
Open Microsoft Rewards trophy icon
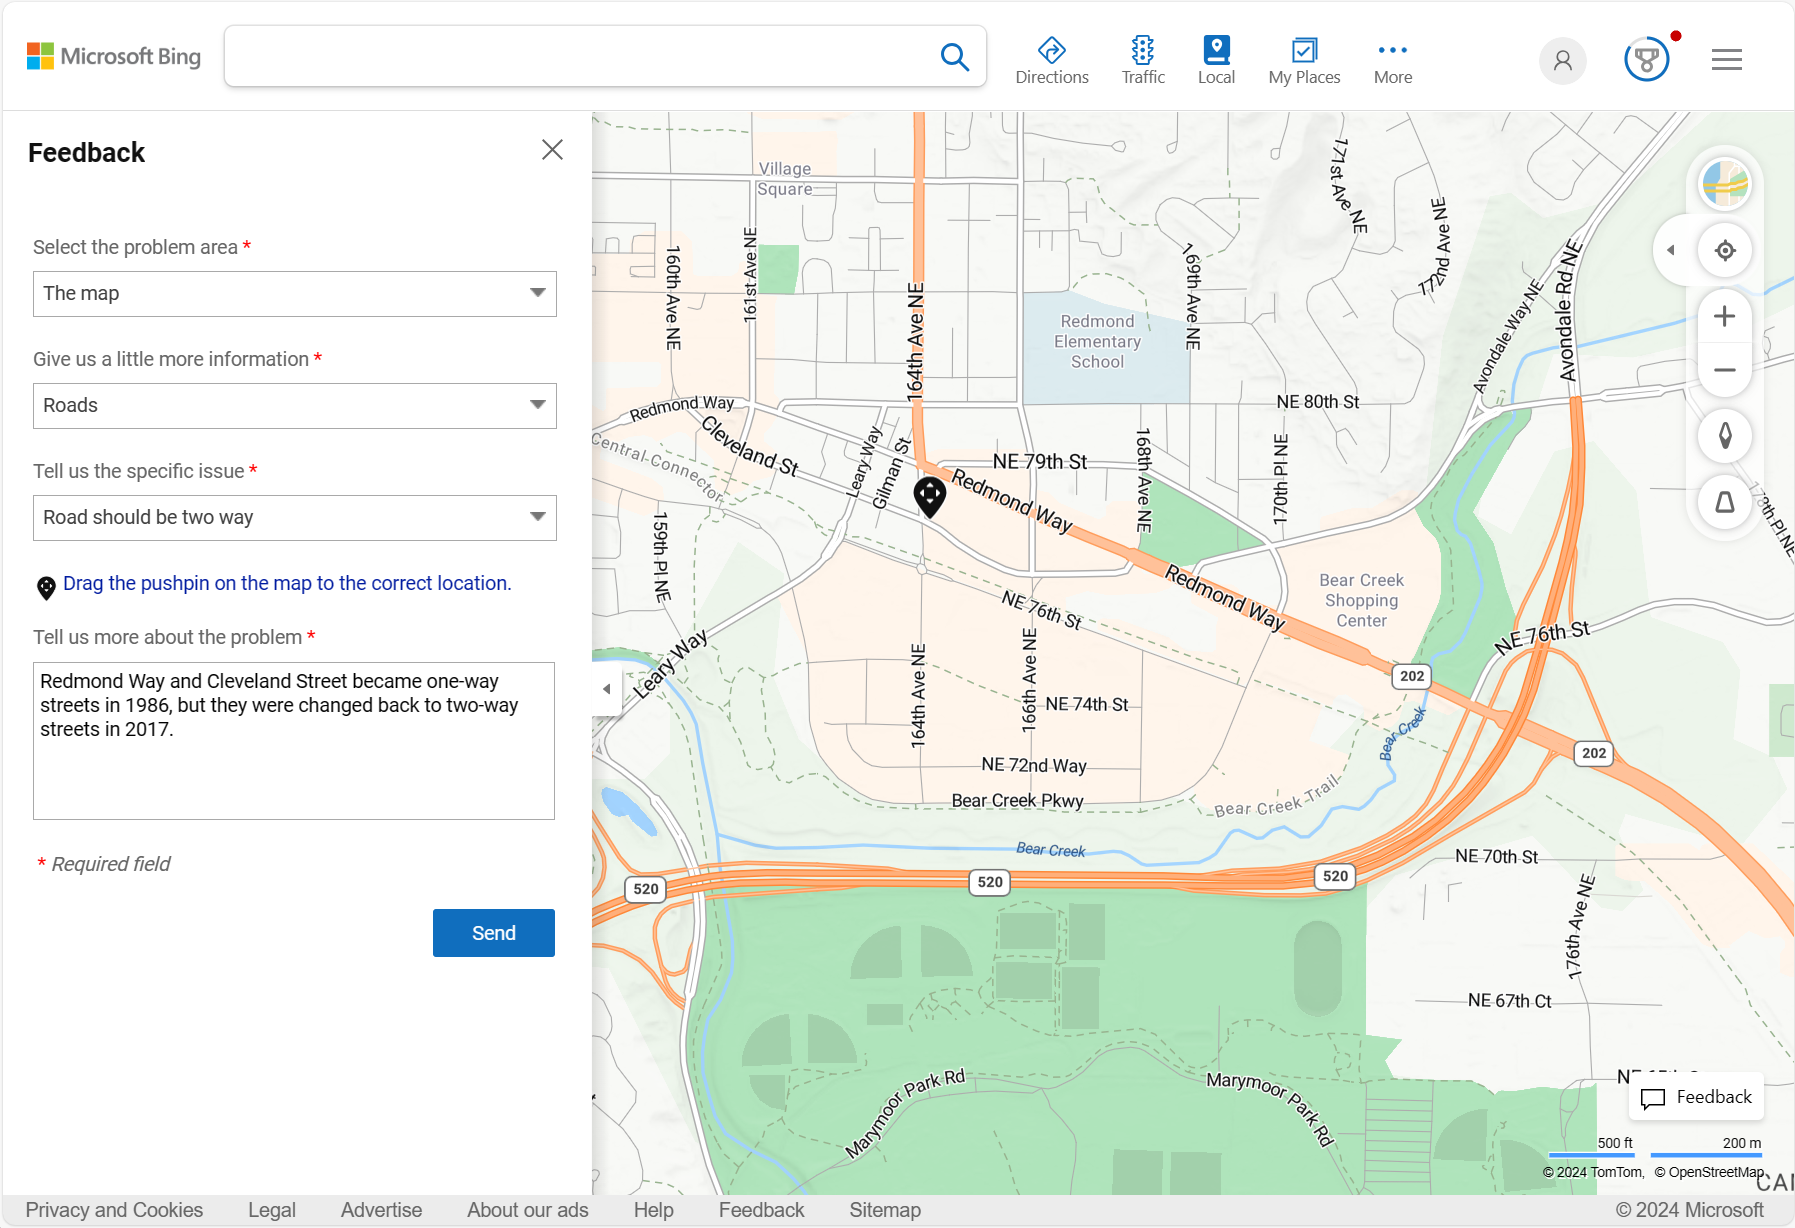(x=1647, y=60)
